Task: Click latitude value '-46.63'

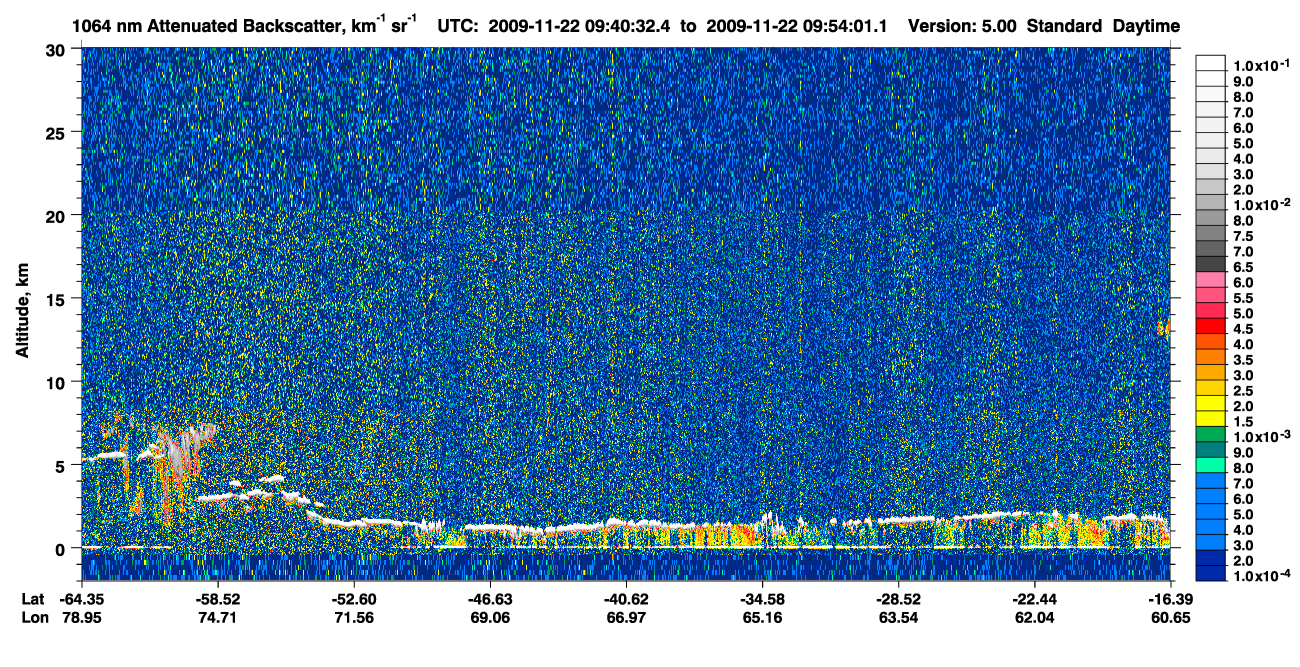Action: 488,599
